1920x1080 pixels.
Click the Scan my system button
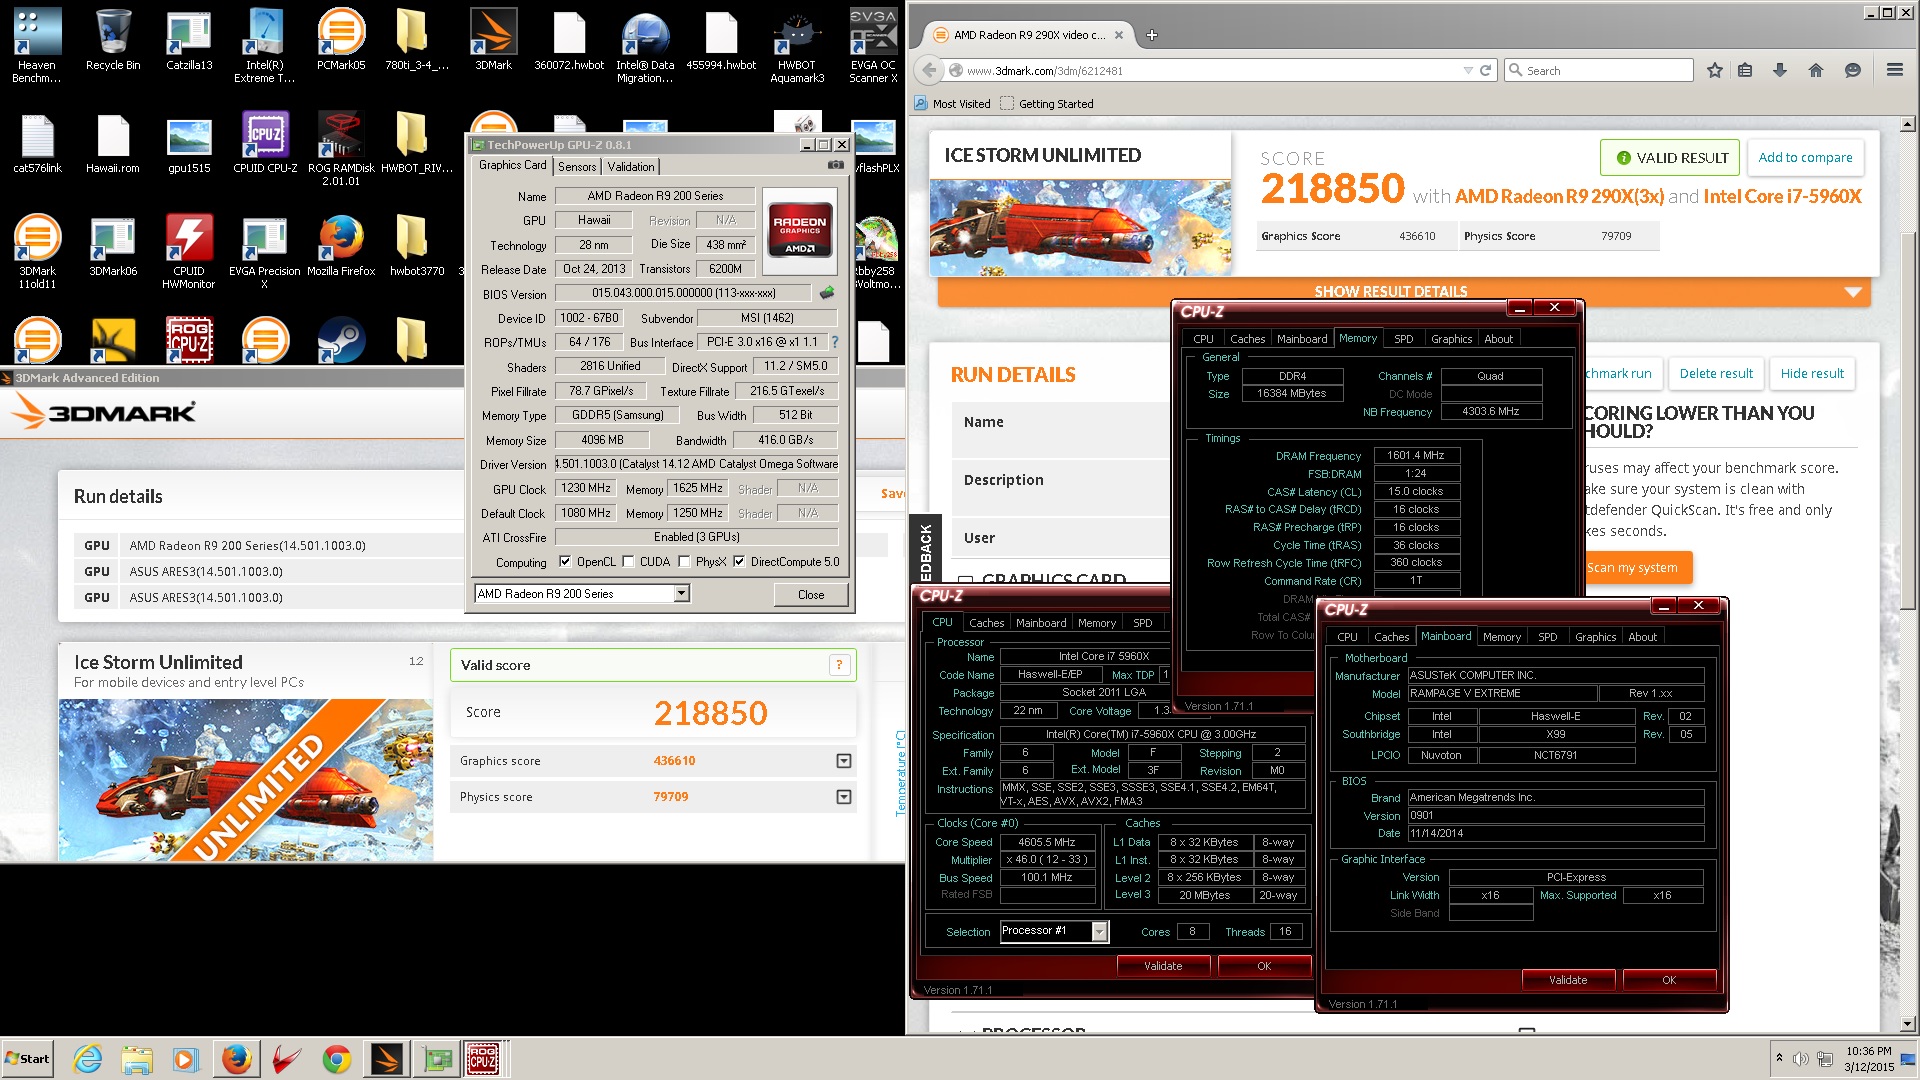pyautogui.click(x=1633, y=568)
